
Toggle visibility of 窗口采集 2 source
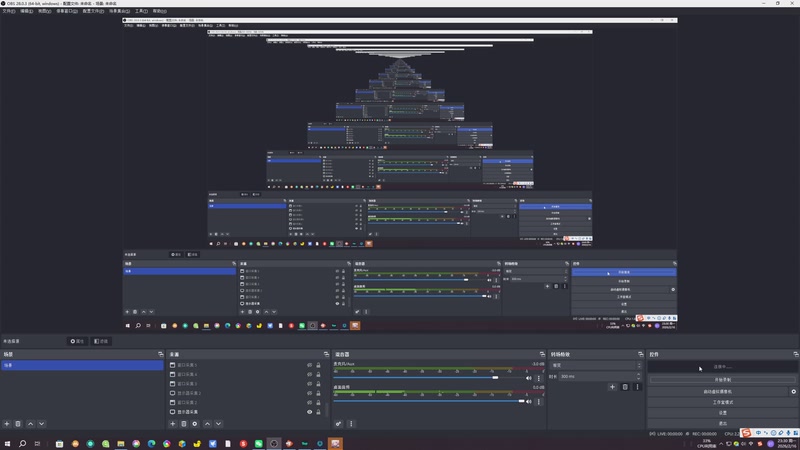(x=309, y=403)
